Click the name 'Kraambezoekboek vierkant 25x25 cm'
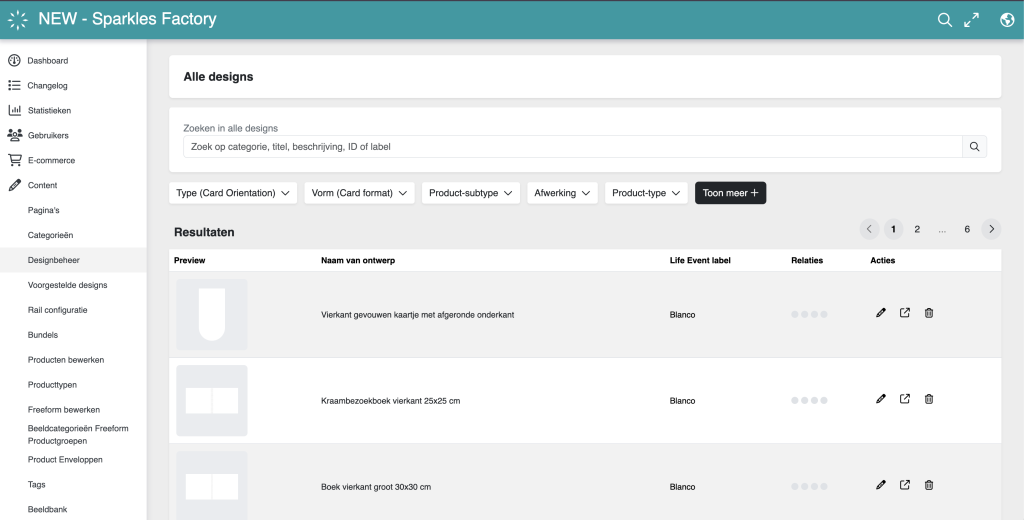This screenshot has width=1024, height=520. [x=391, y=401]
